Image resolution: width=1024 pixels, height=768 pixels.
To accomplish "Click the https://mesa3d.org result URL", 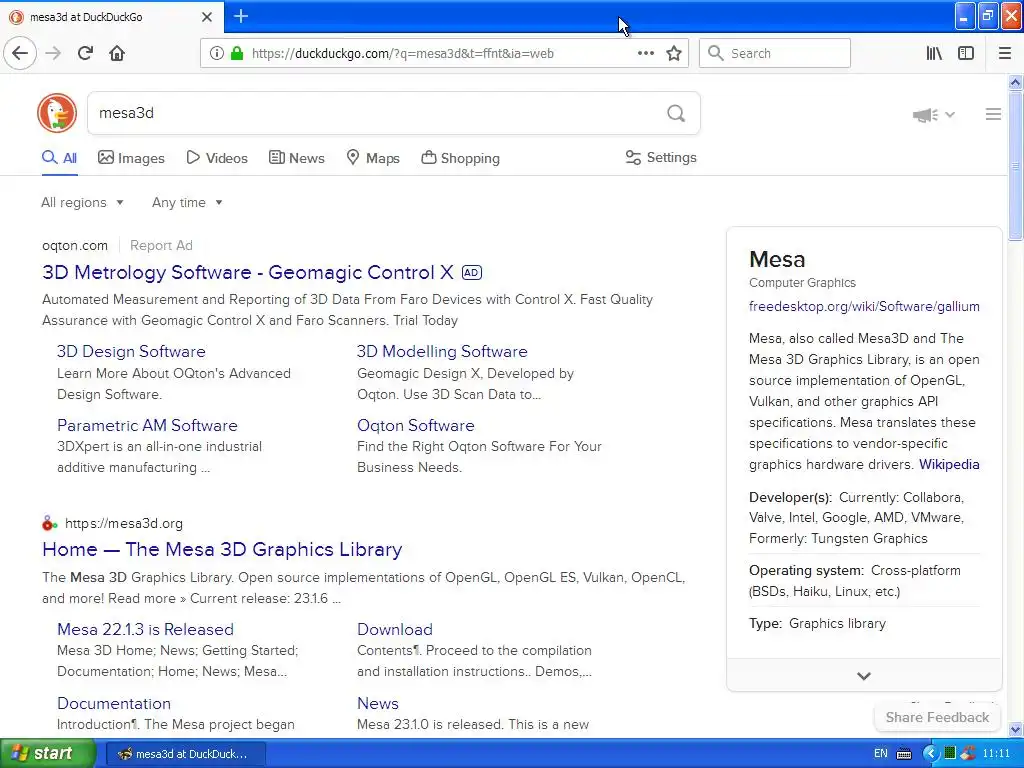I will click(124, 523).
